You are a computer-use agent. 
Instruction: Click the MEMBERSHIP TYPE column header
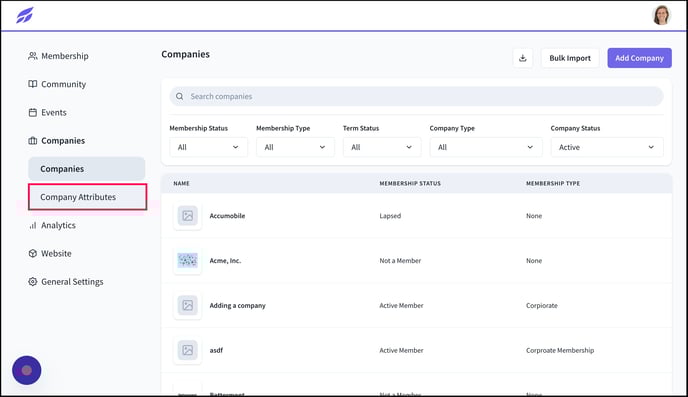pyautogui.click(x=553, y=183)
